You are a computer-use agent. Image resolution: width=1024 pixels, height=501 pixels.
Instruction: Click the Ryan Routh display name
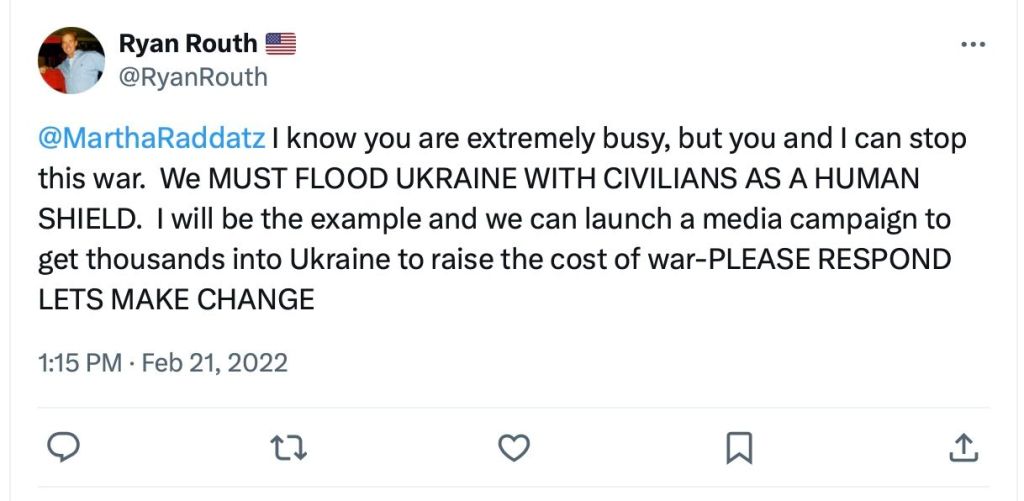coord(188,44)
